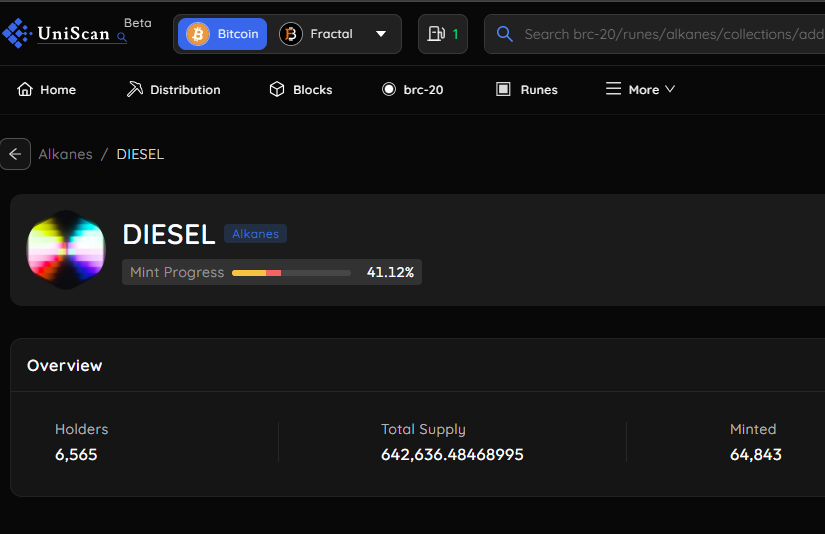Click the Alkanes tag badge
Viewport: 825px width, 534px height.
[x=255, y=234]
